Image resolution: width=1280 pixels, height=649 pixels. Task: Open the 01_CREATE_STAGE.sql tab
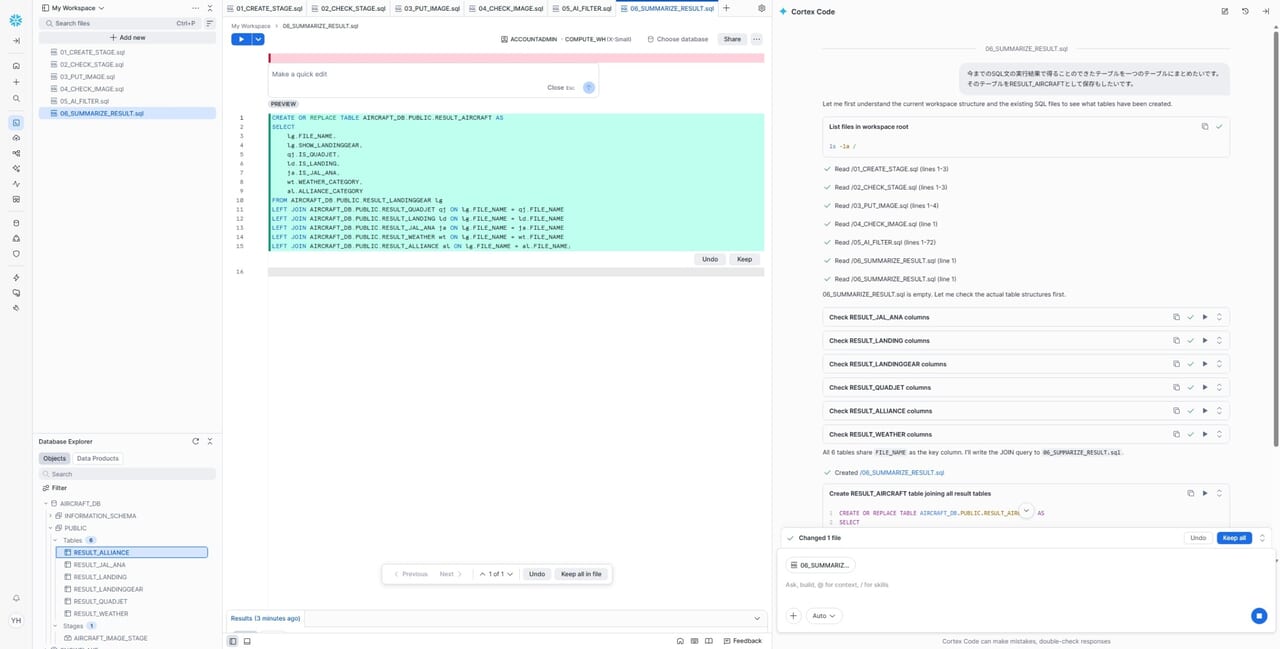click(265, 8)
